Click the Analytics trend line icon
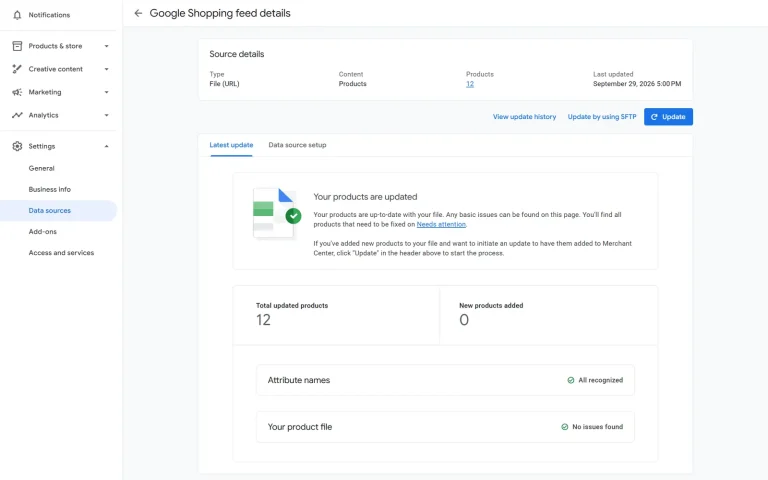 tap(17, 115)
